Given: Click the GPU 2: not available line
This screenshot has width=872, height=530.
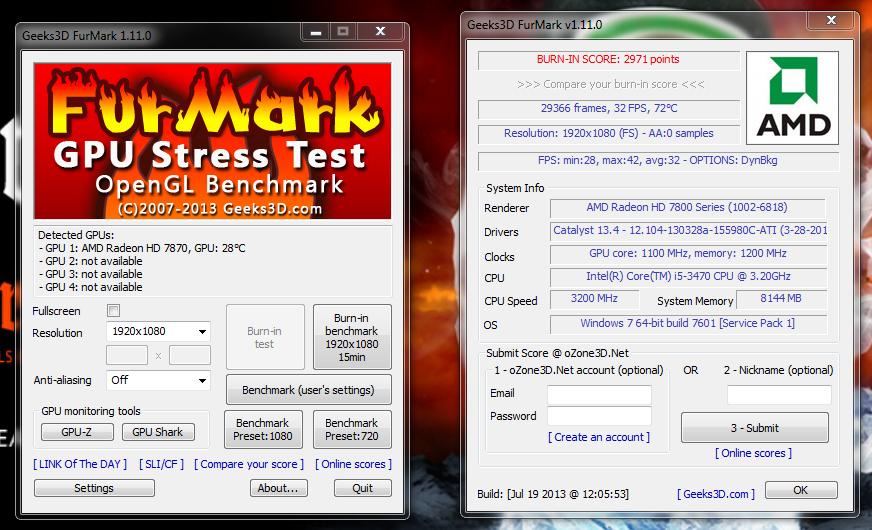Looking at the screenshot, I should [90, 261].
